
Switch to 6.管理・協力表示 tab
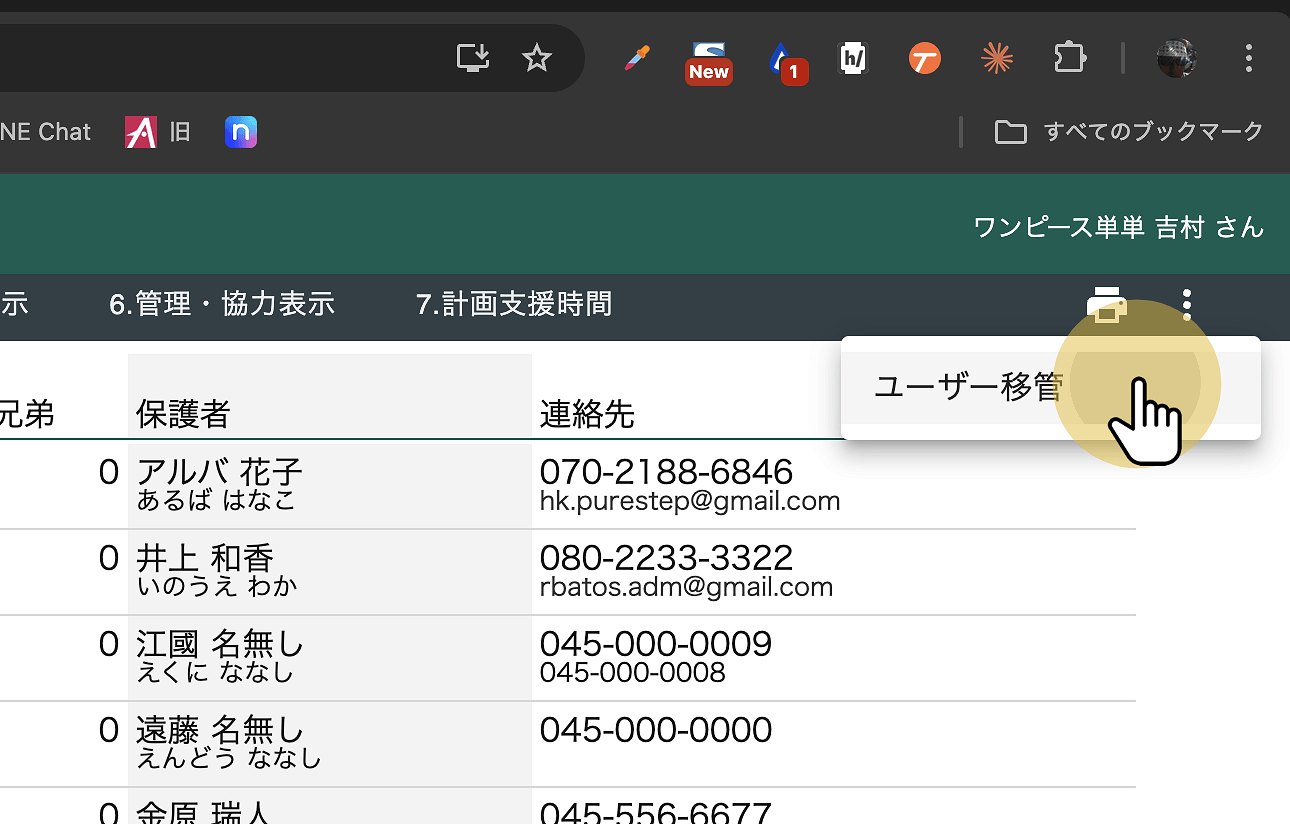point(221,304)
